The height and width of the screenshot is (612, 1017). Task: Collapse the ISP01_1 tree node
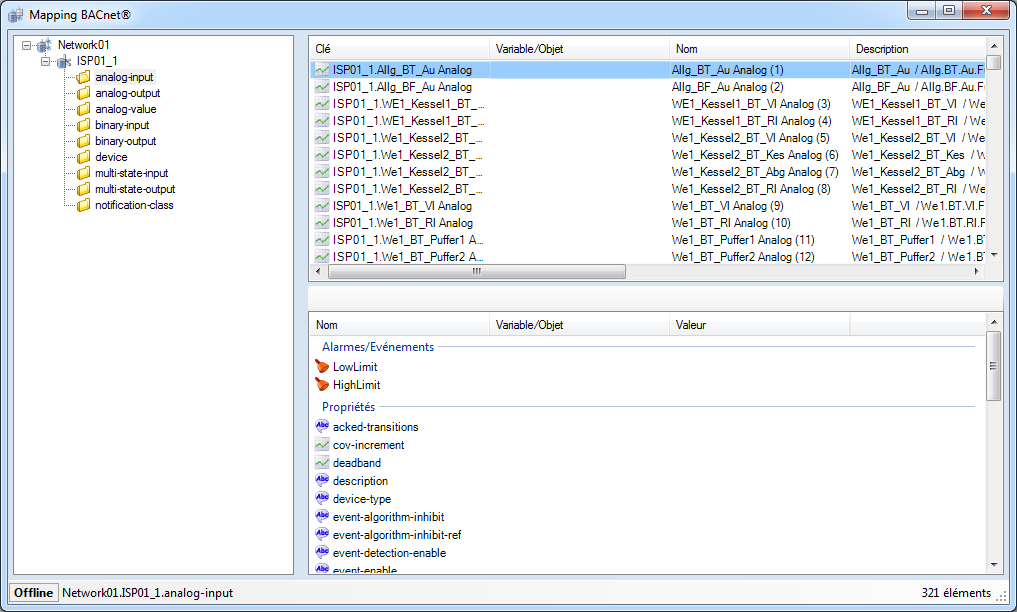[45, 62]
